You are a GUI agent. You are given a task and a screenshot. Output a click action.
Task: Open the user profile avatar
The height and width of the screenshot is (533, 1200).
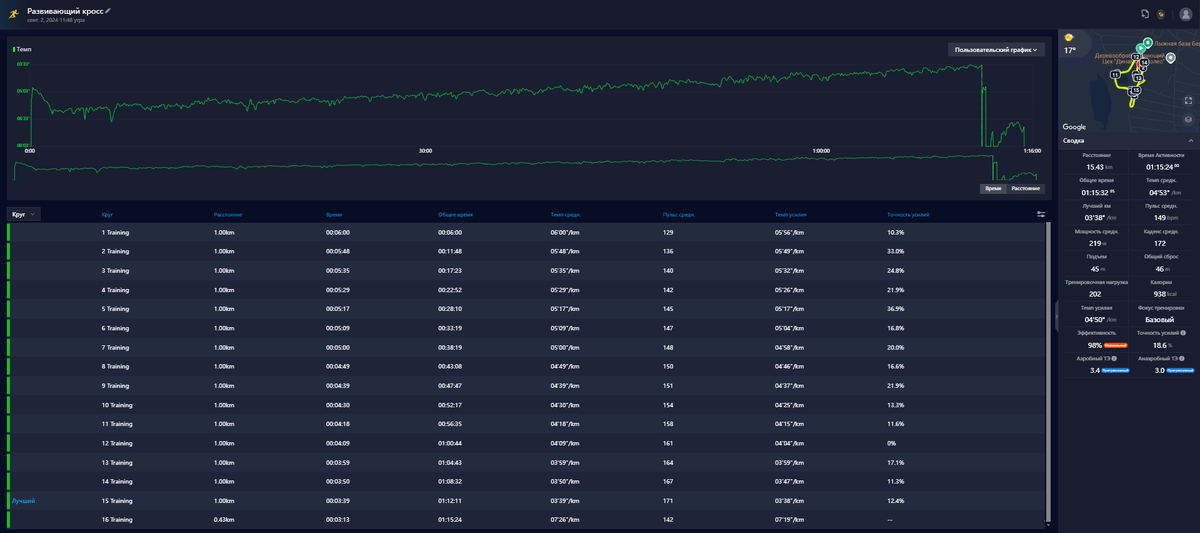point(1185,14)
